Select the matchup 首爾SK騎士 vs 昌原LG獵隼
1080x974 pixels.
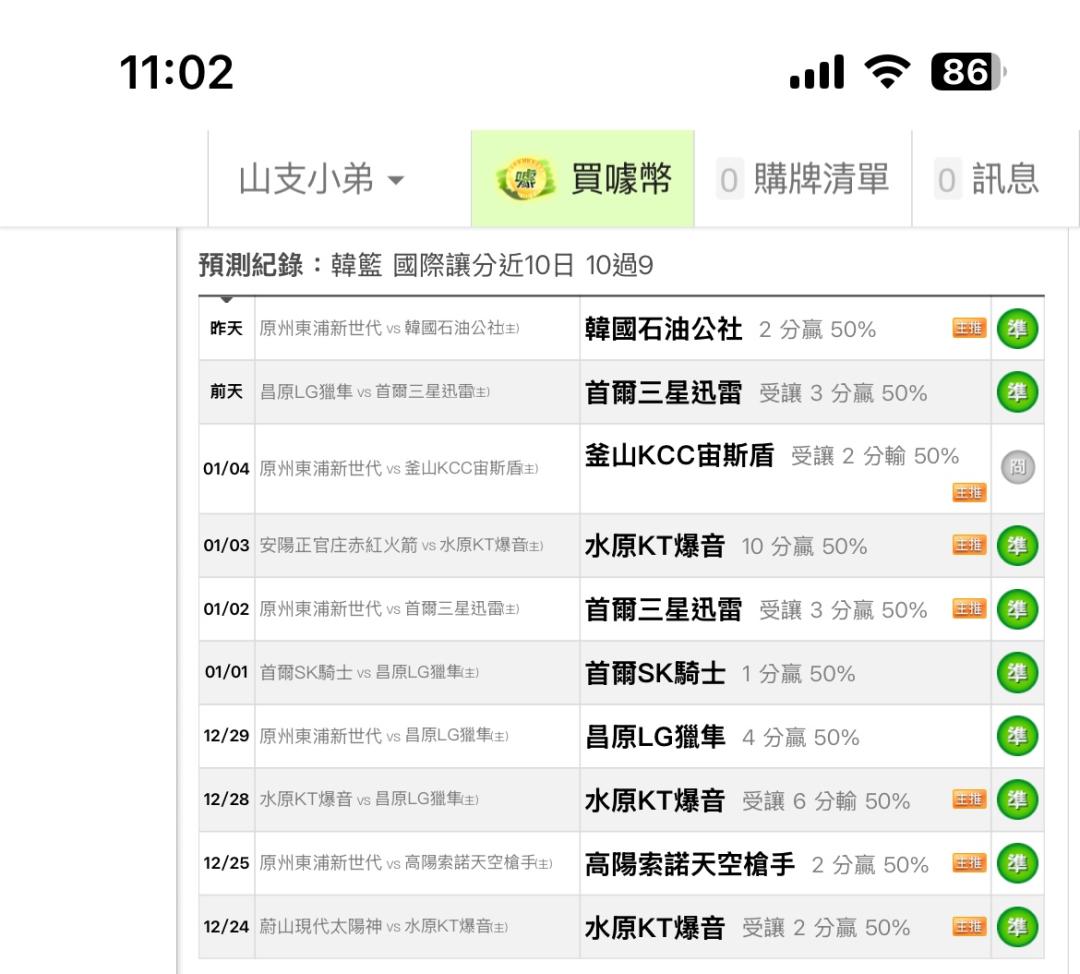tap(369, 672)
